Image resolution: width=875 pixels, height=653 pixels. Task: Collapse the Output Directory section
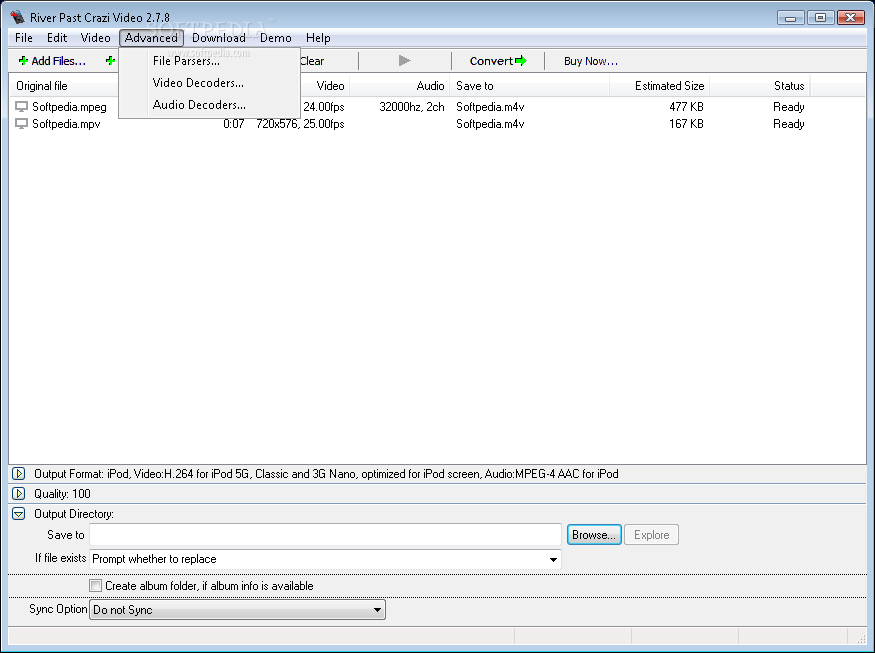pyautogui.click(x=18, y=513)
